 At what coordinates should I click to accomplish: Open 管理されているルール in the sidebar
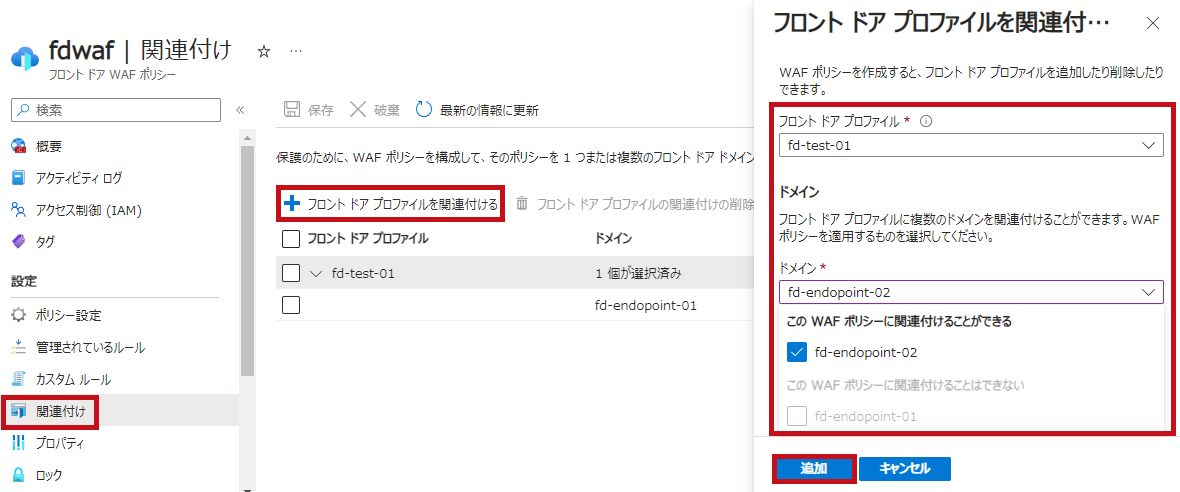(90, 348)
